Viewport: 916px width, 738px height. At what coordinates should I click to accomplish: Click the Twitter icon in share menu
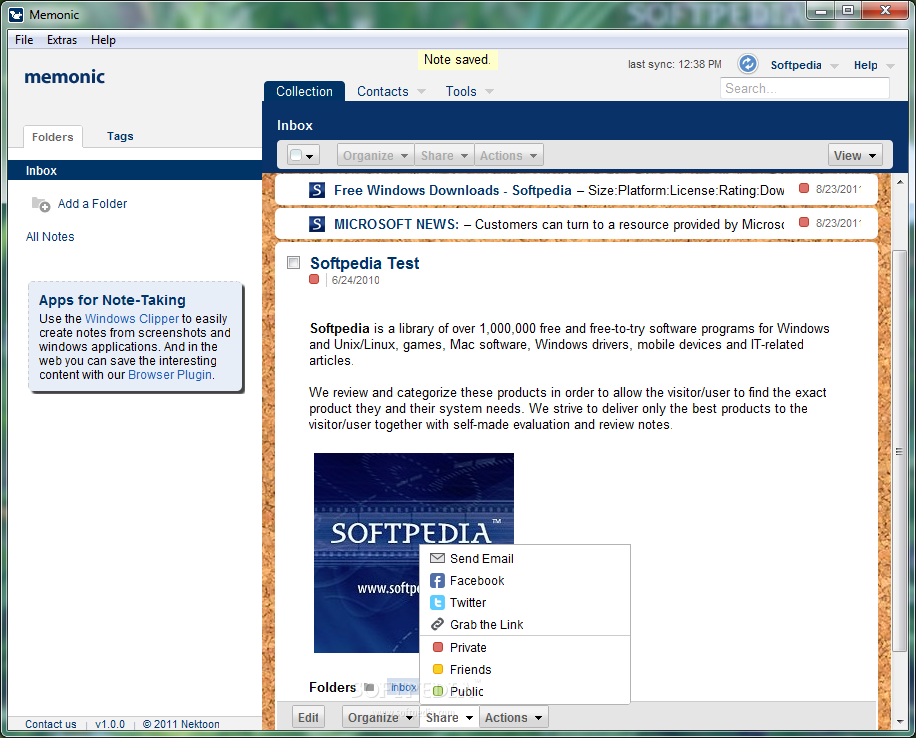438,602
